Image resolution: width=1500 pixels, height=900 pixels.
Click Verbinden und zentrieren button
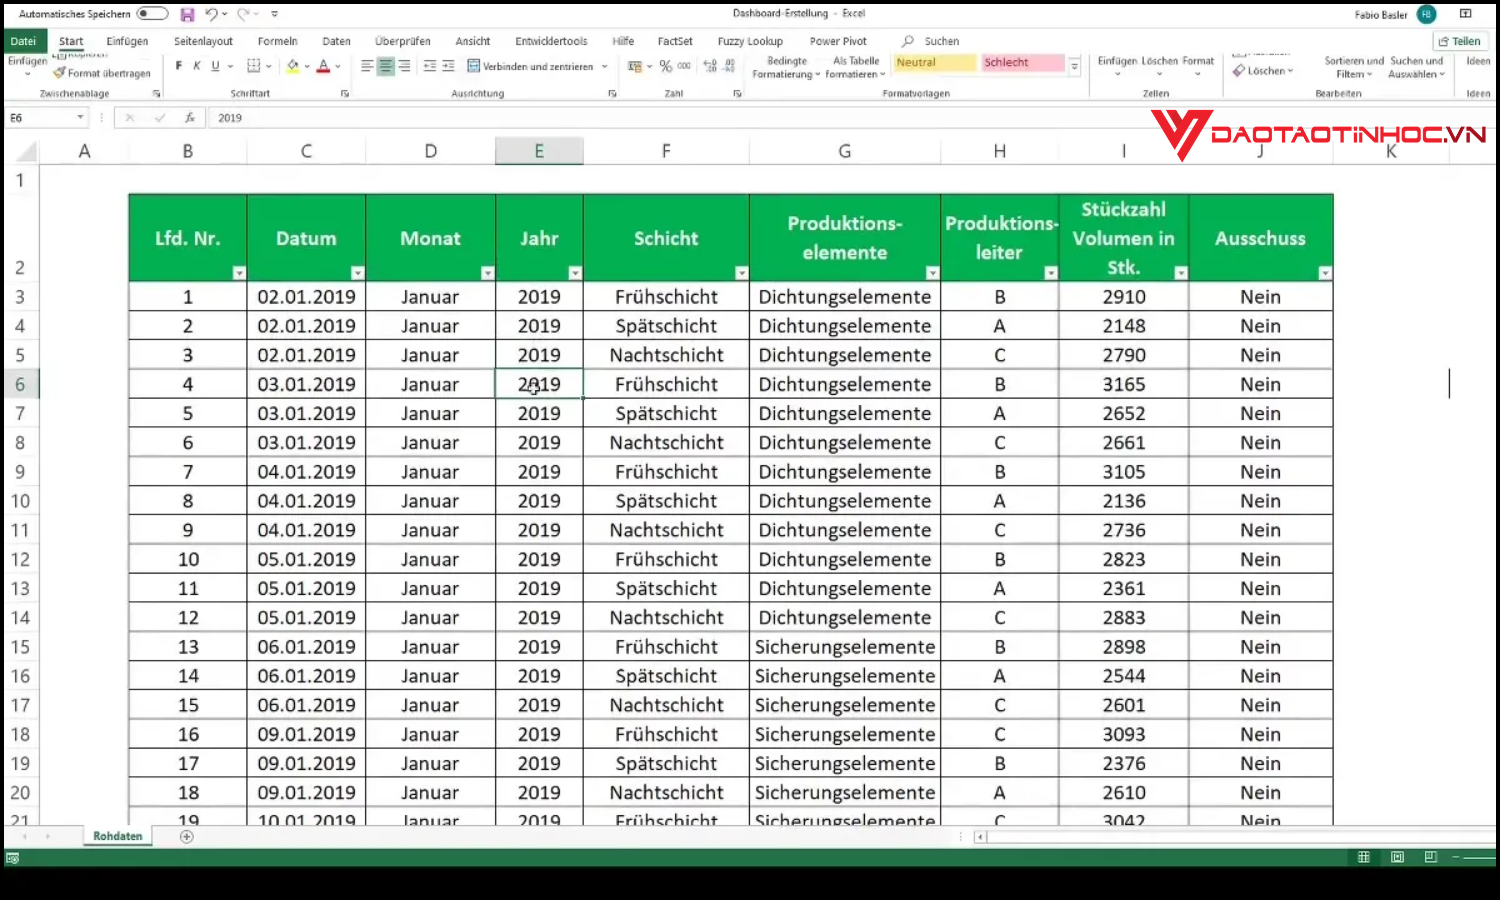tap(537, 66)
